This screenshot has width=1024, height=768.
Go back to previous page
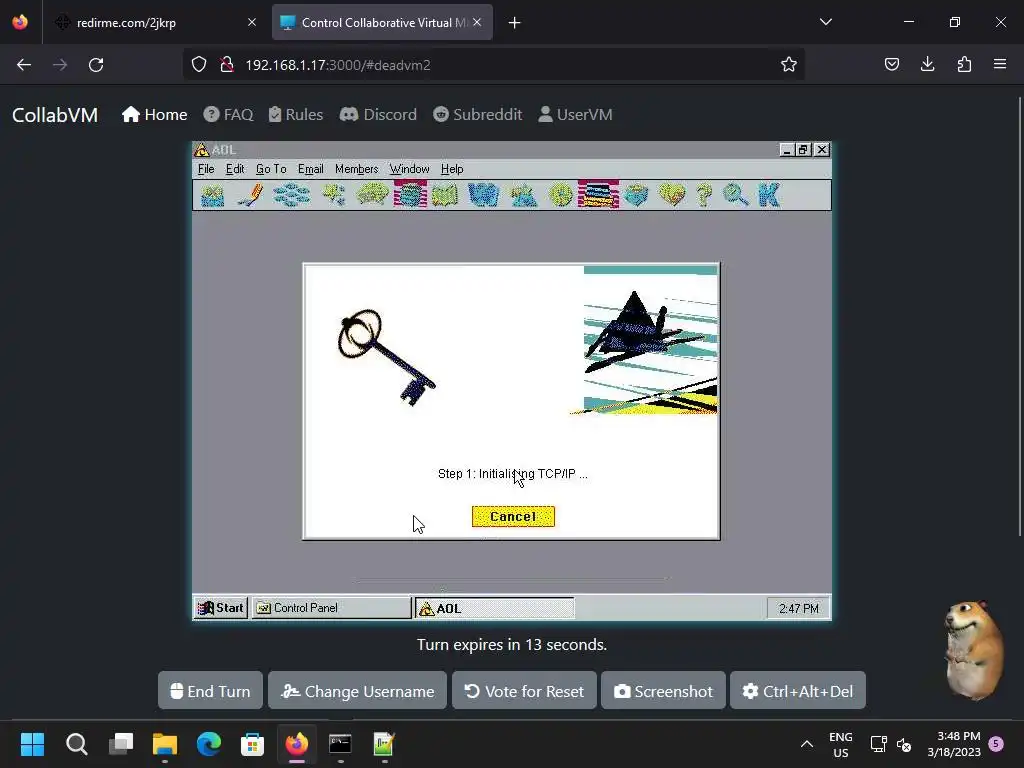tap(24, 65)
